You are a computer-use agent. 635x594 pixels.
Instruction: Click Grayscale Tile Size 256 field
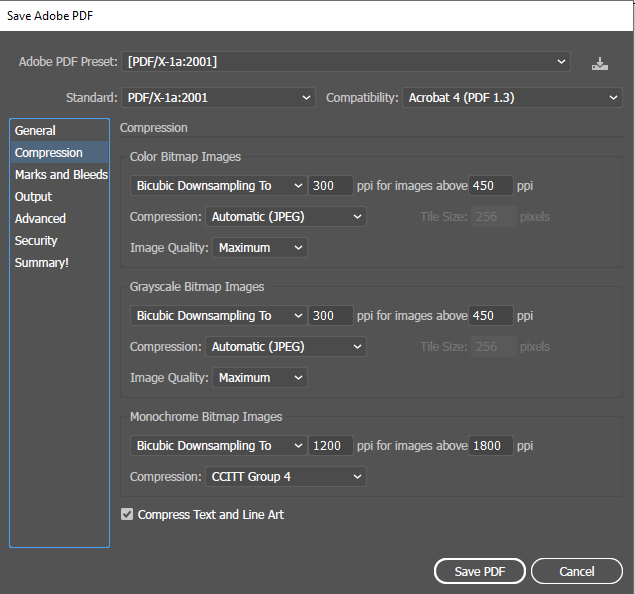click(x=494, y=347)
